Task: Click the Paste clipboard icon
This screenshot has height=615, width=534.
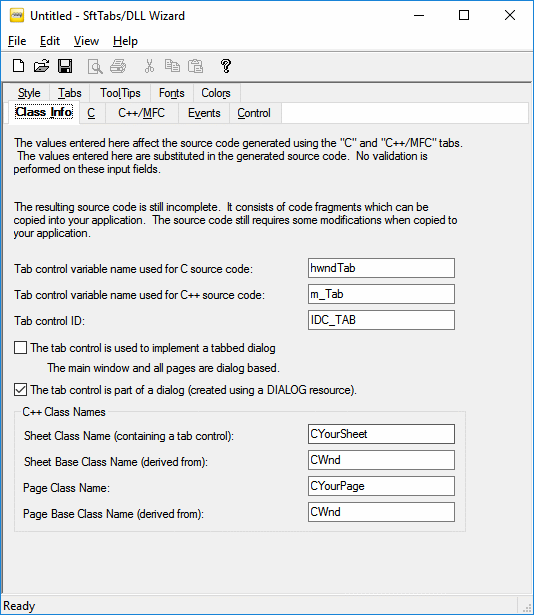Action: pyautogui.click(x=195, y=66)
